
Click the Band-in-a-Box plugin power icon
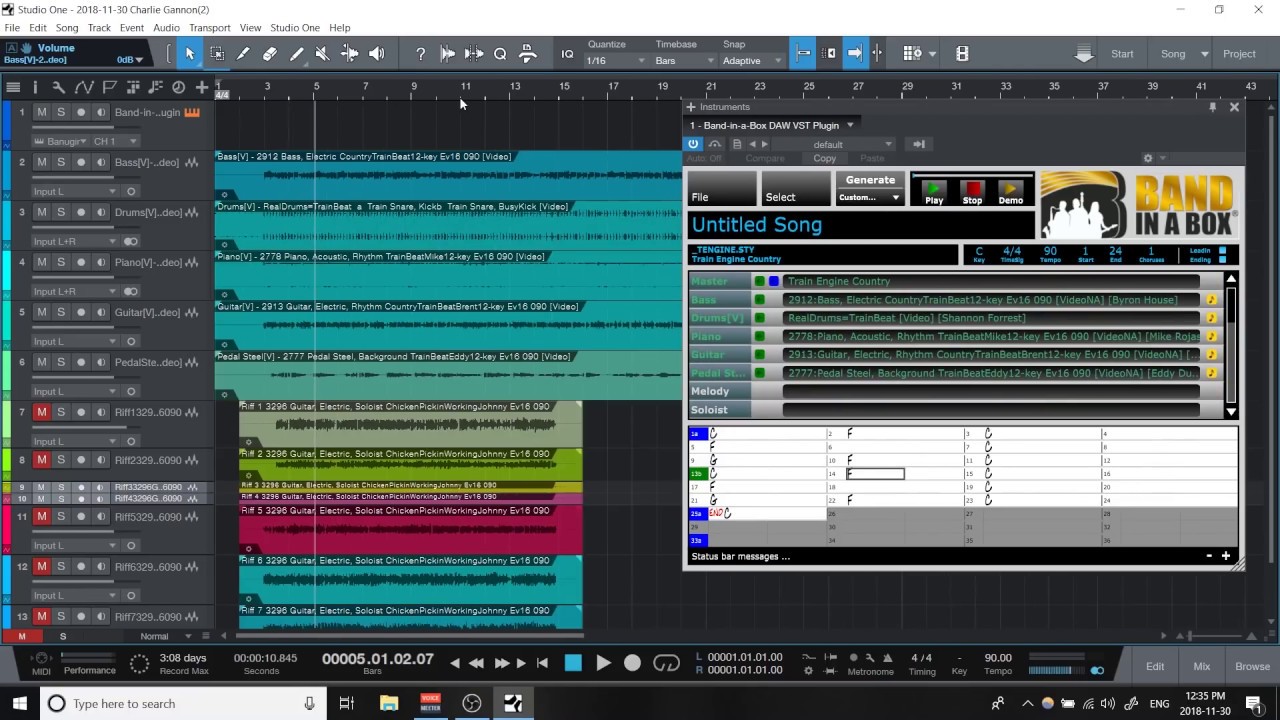pos(693,144)
